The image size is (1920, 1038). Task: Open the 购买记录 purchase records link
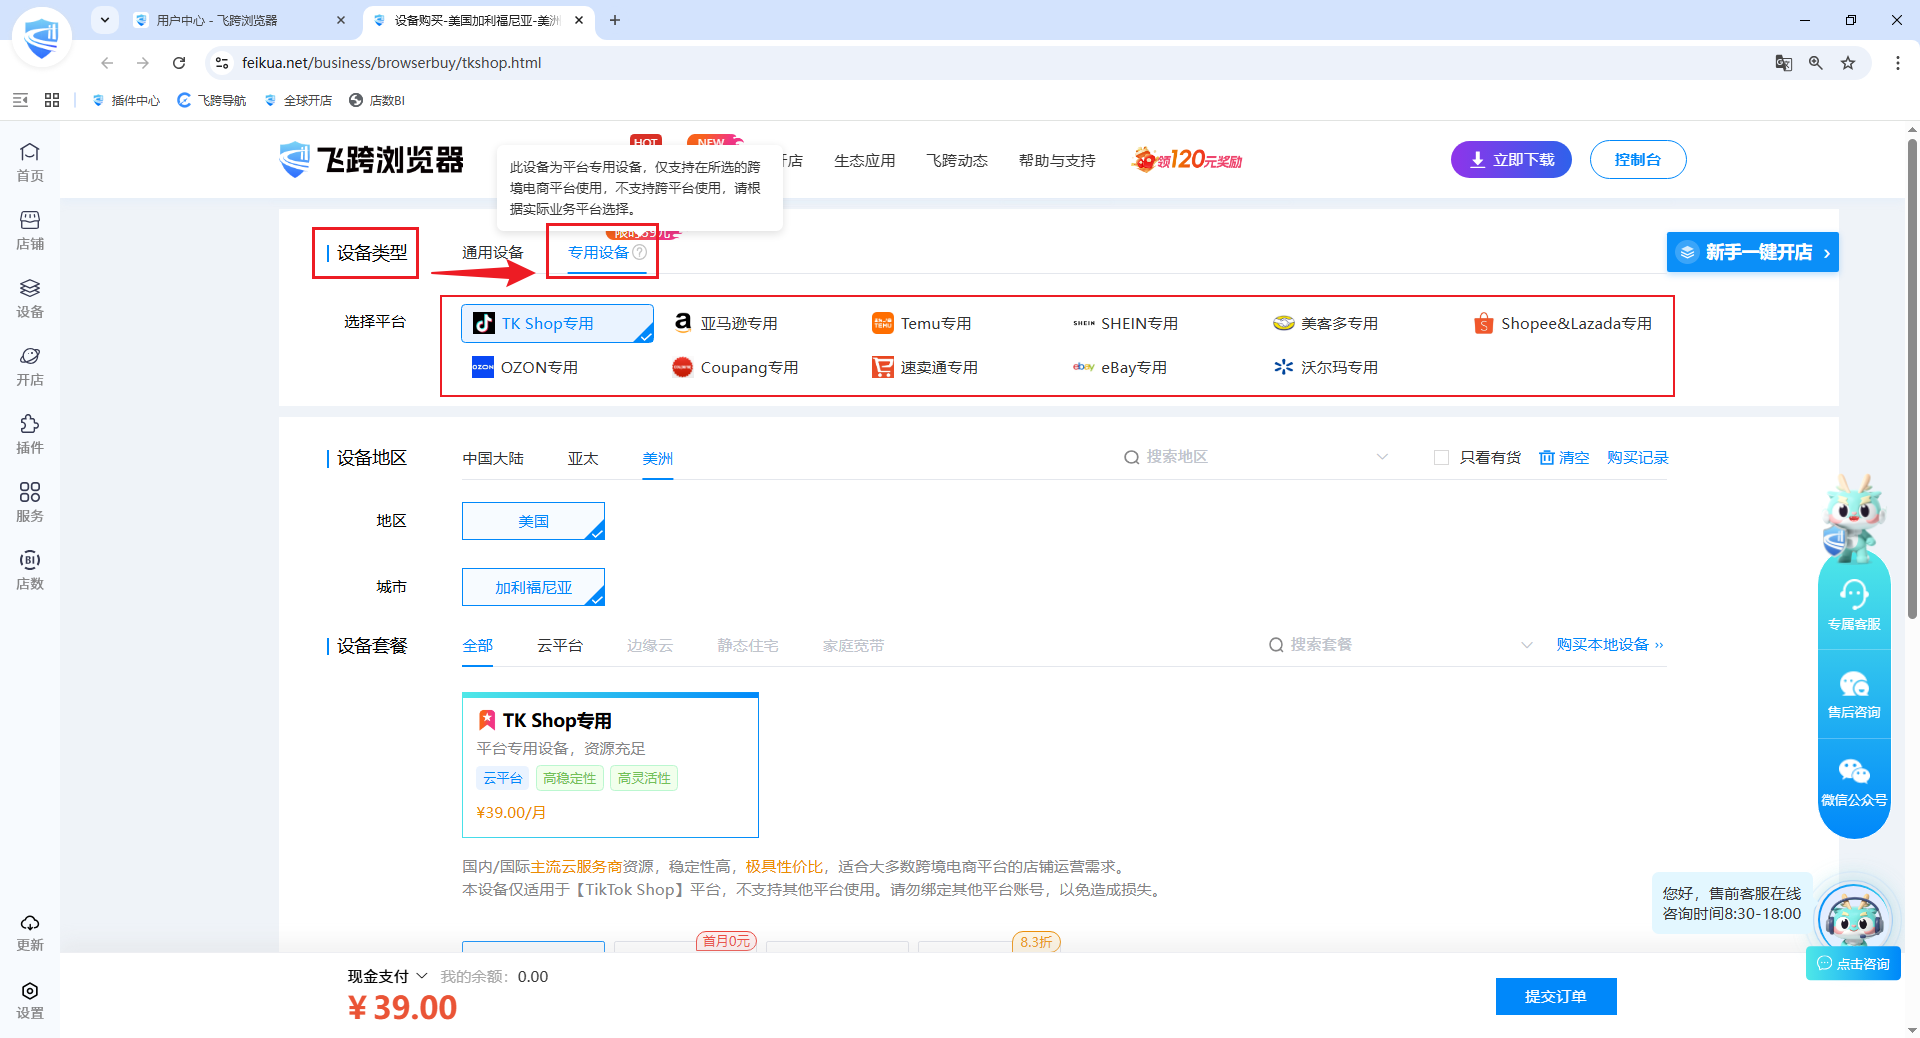point(1638,458)
